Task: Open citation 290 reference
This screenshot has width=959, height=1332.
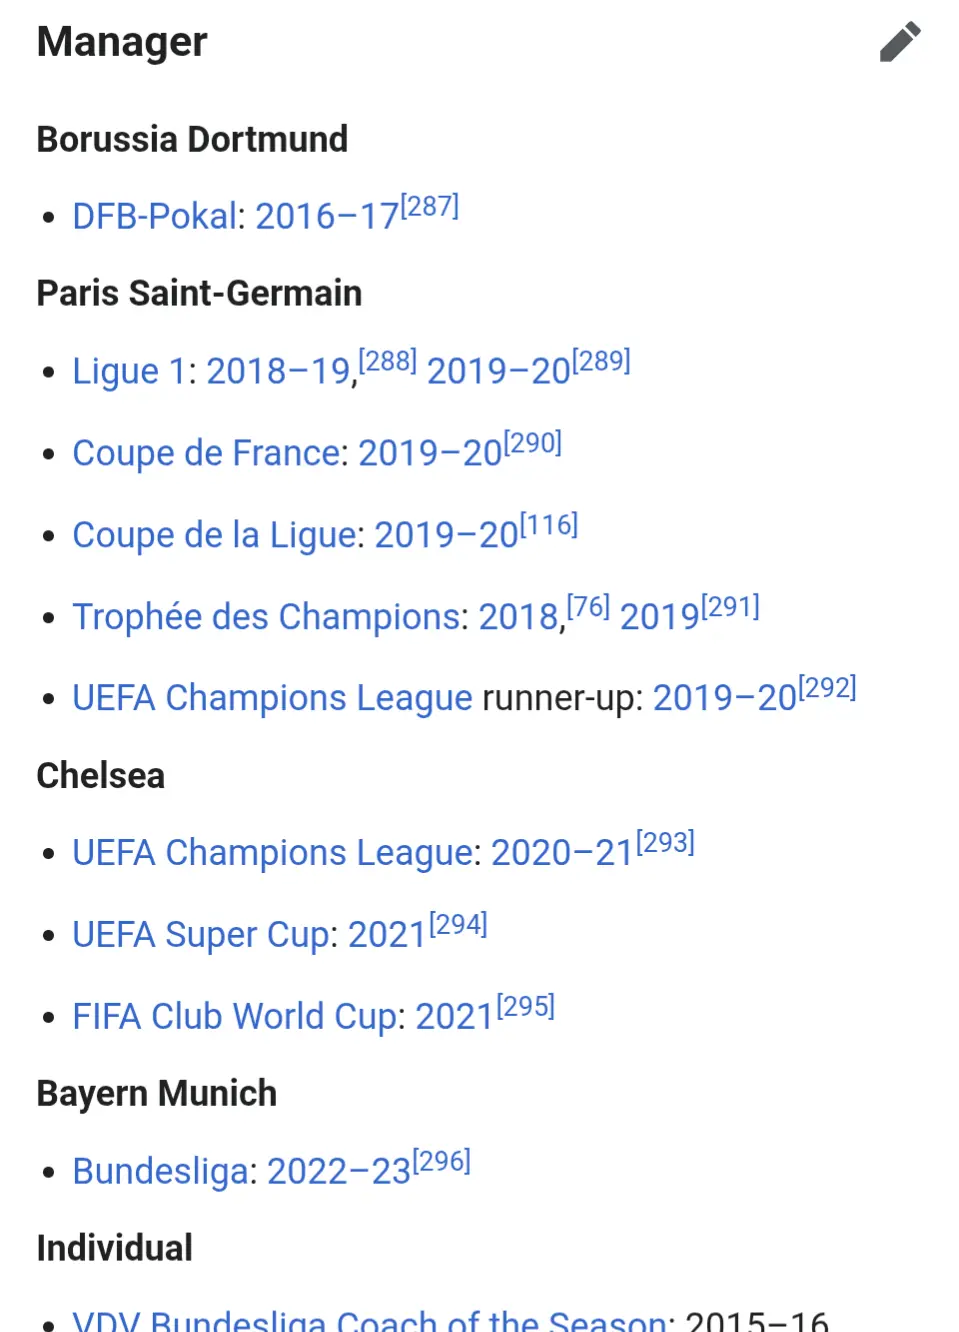Action: 533,442
